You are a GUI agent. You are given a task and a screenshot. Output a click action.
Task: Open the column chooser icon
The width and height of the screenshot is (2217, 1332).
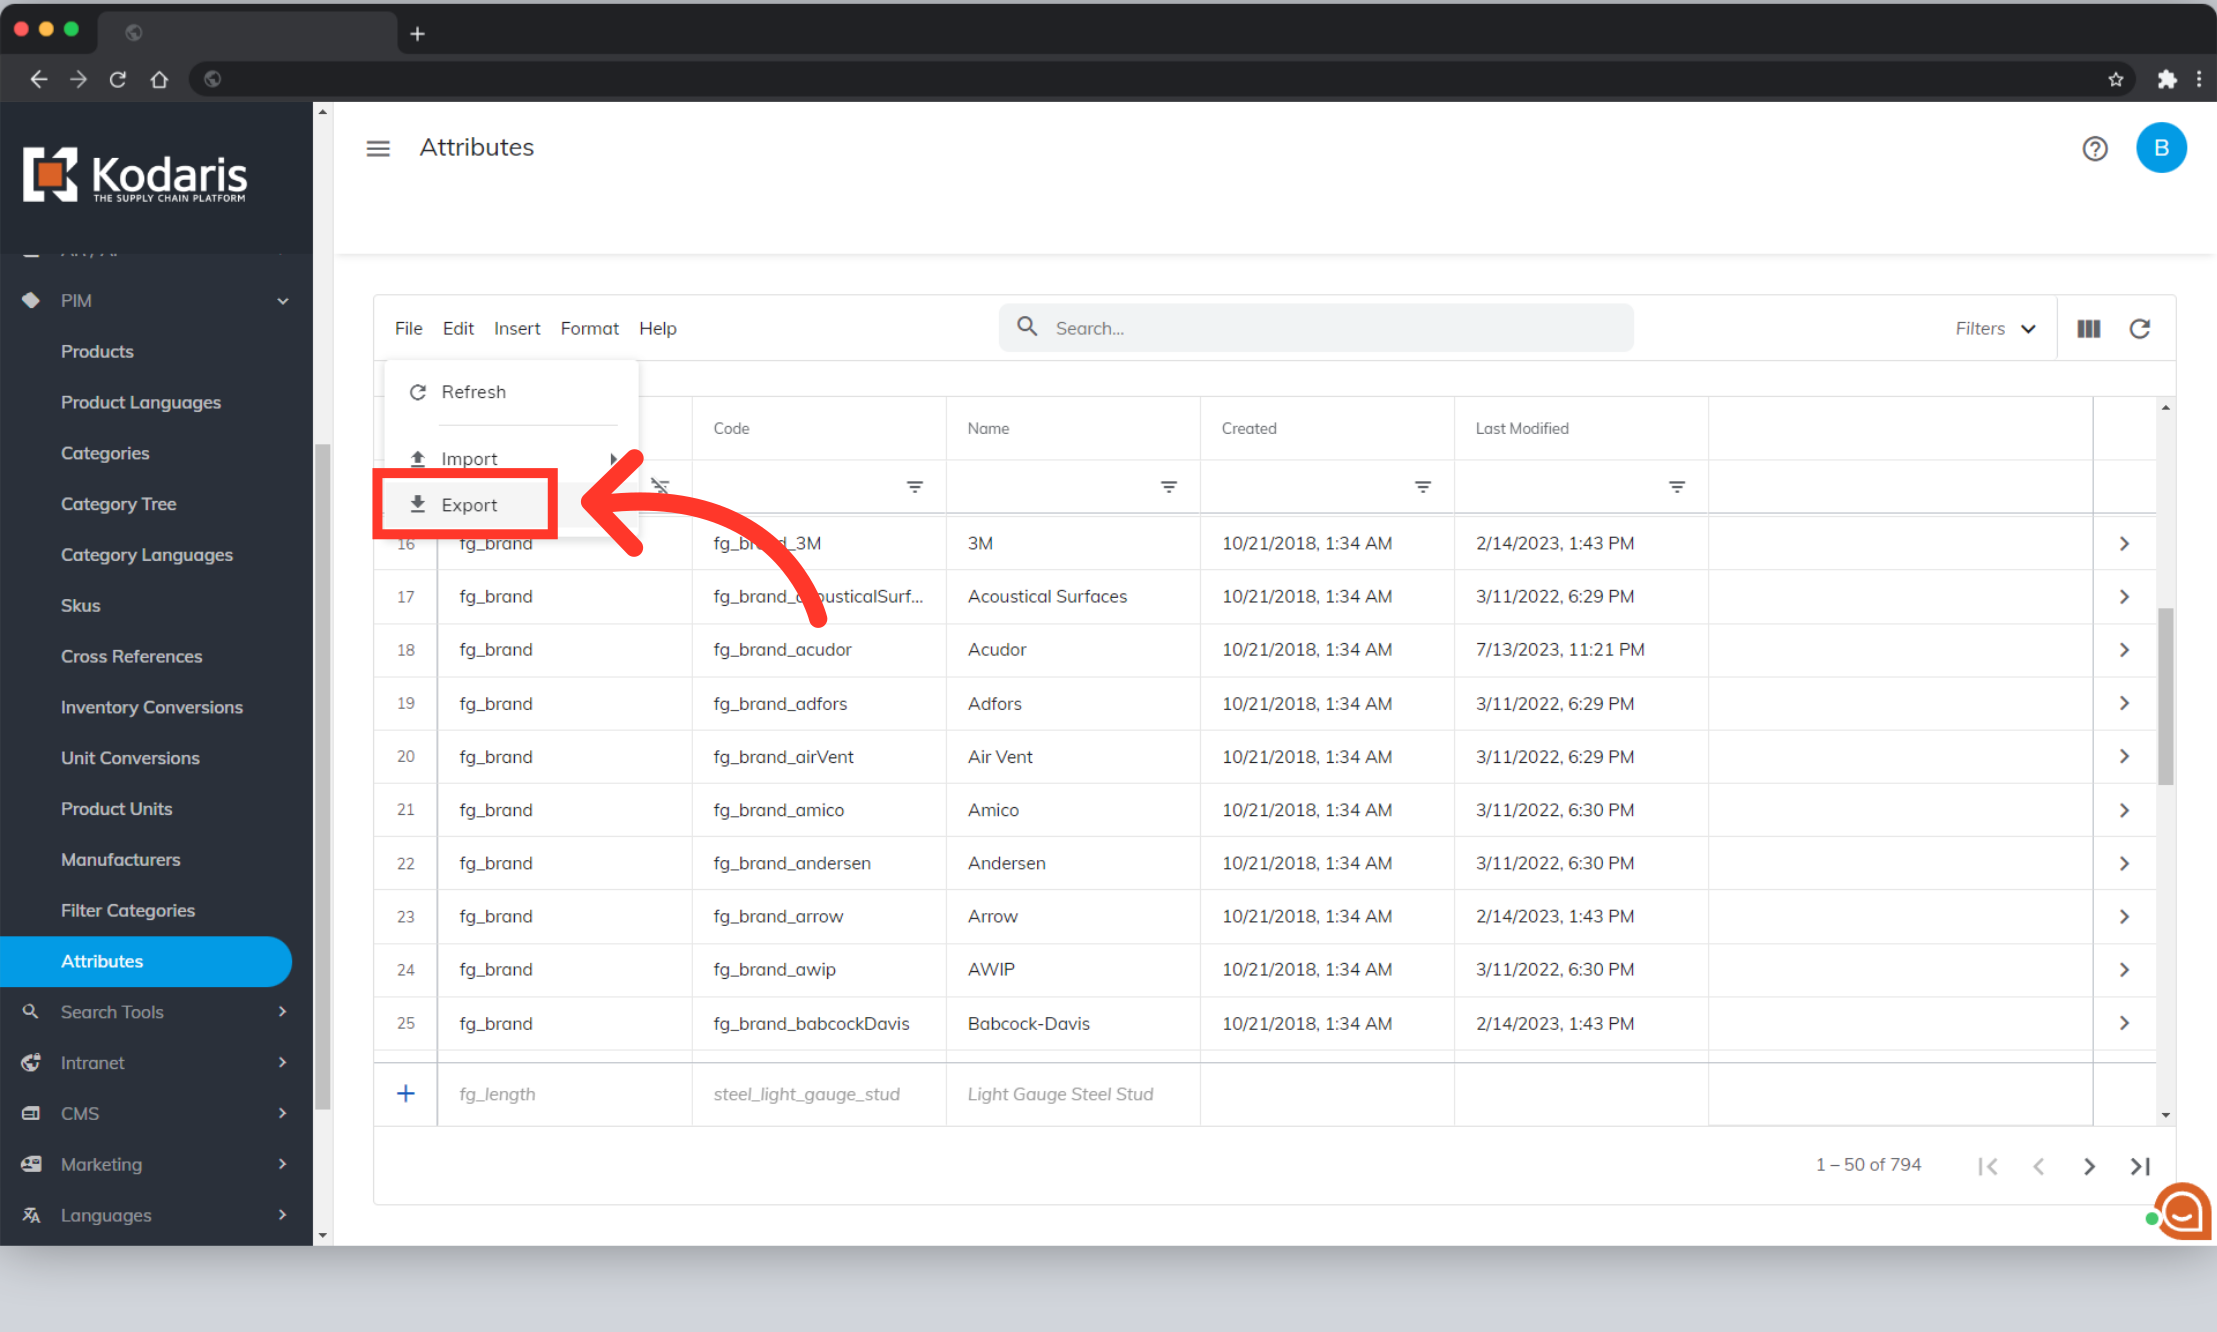click(x=2088, y=329)
